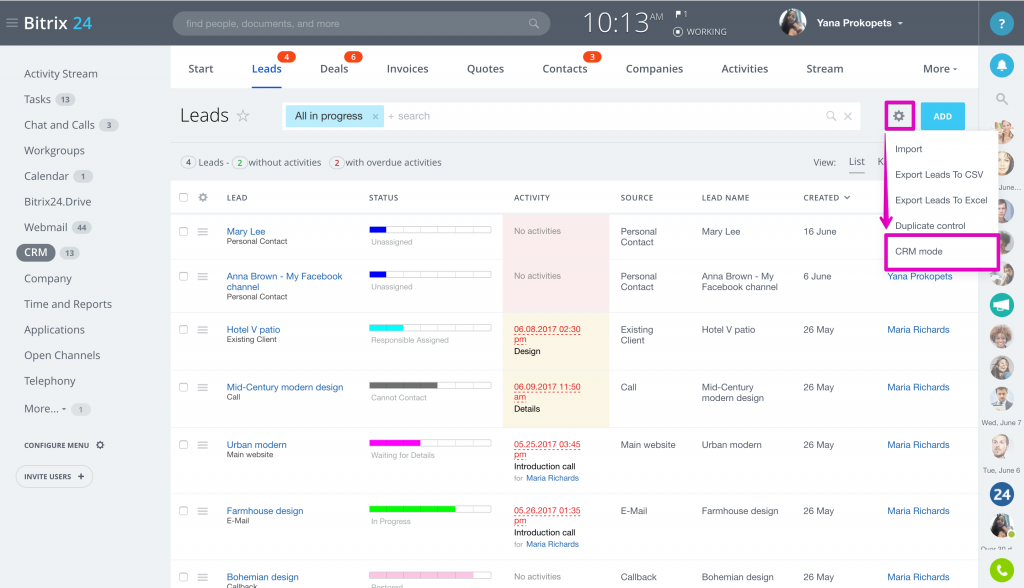
Task: Switch to the Deals tab
Action: click(x=334, y=69)
